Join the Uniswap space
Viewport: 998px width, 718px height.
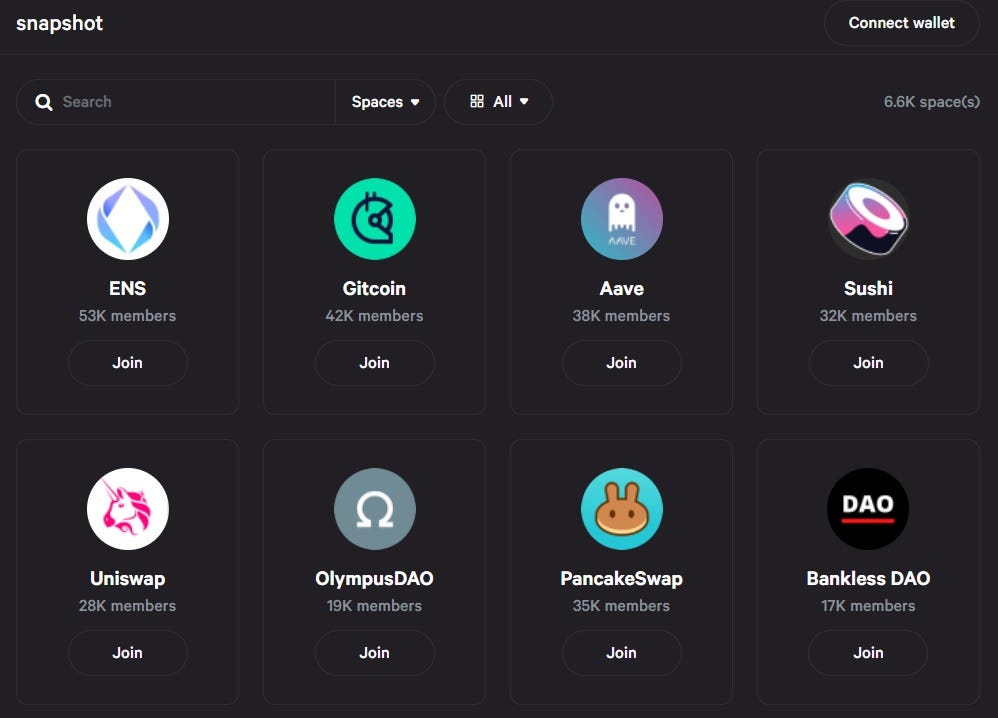(x=128, y=653)
